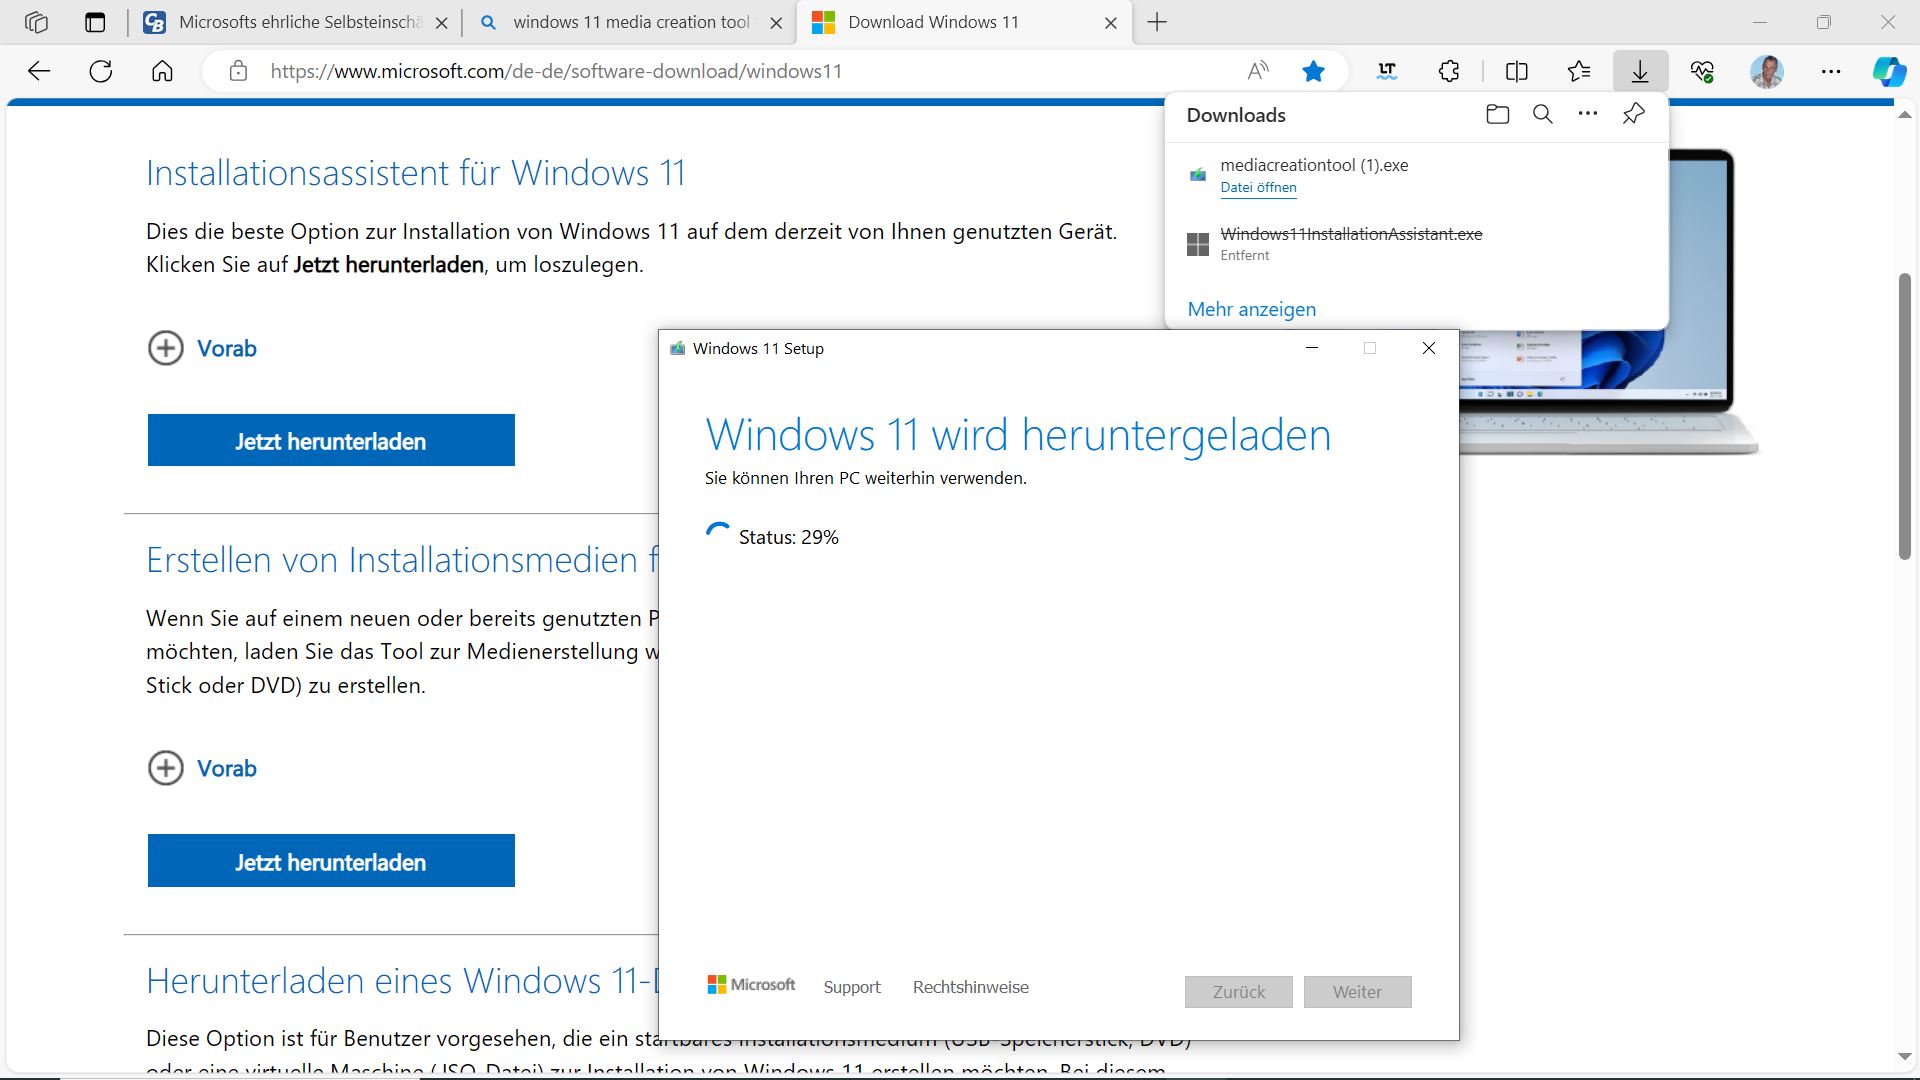
Task: Open browser Extensions icon
Action: pyautogui.click(x=1449, y=71)
